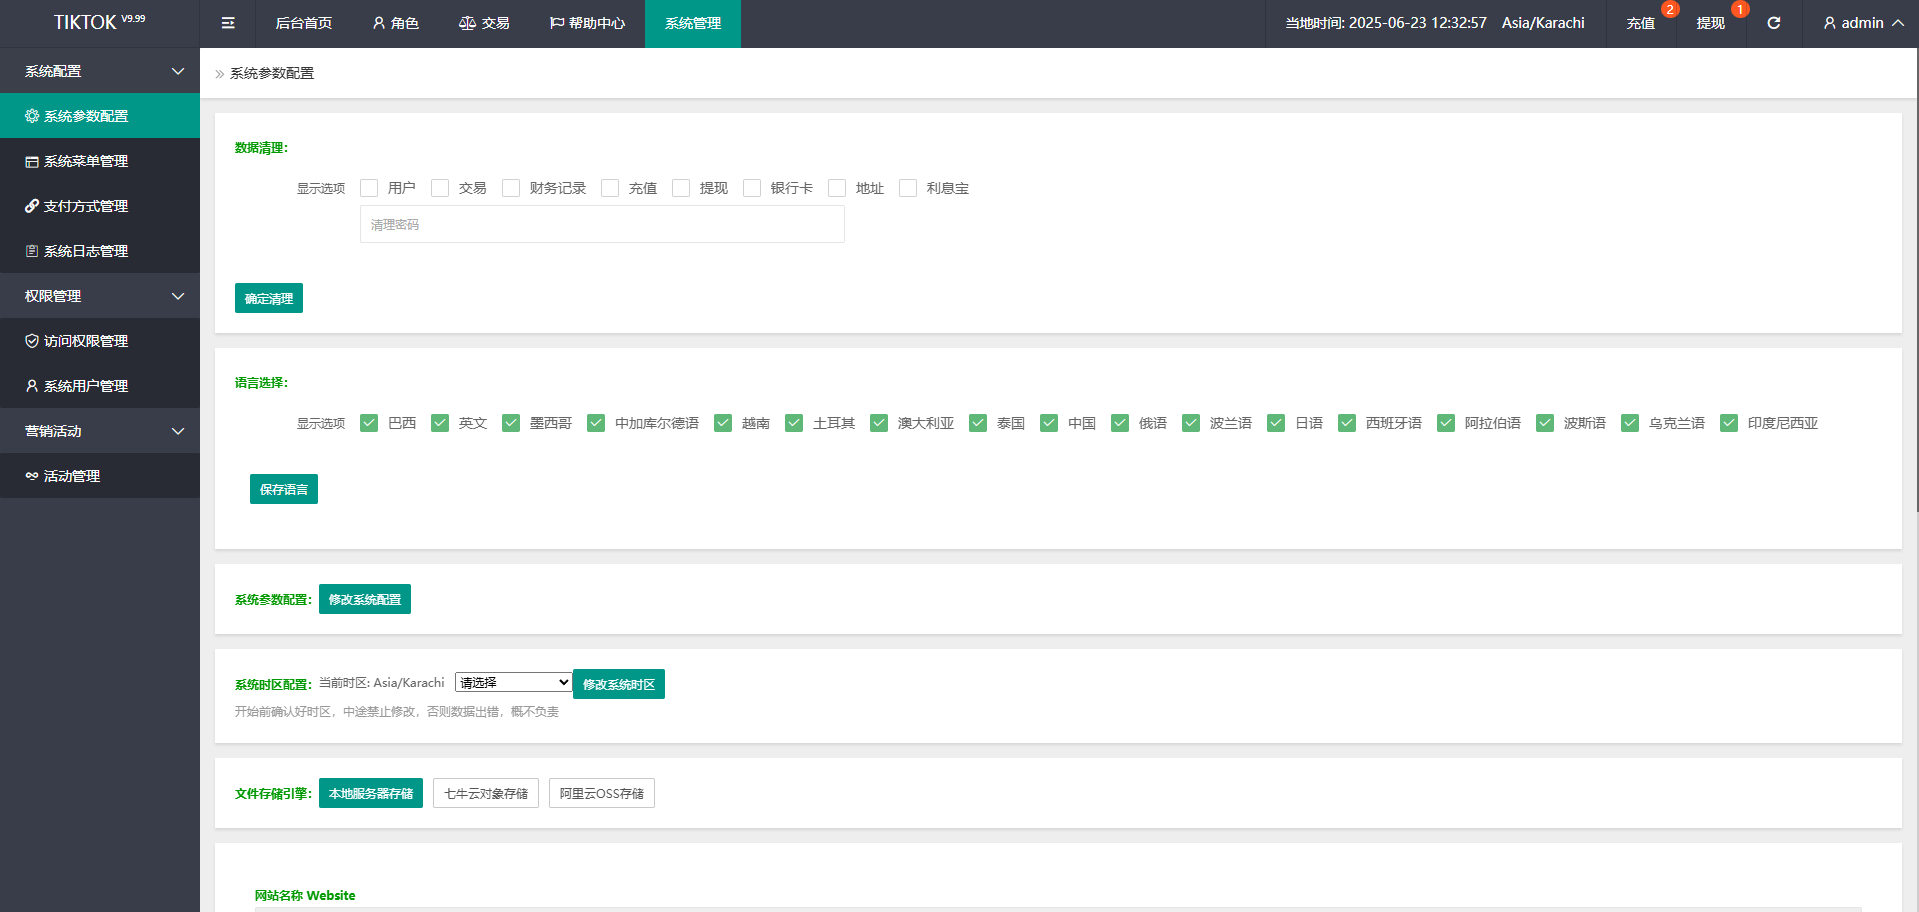Open the timezone 请选择 dropdown
1919x912 pixels.
(x=513, y=682)
